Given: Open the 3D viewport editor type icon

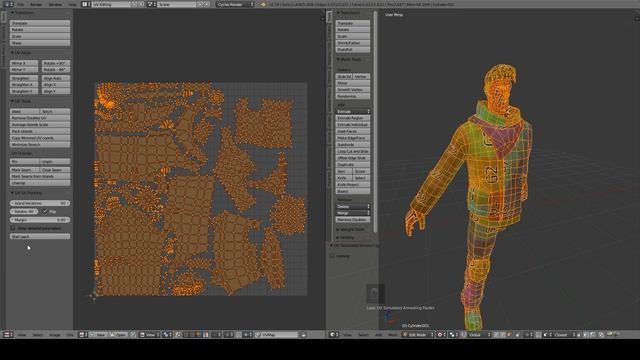Looking at the screenshot, I should click(333, 335).
